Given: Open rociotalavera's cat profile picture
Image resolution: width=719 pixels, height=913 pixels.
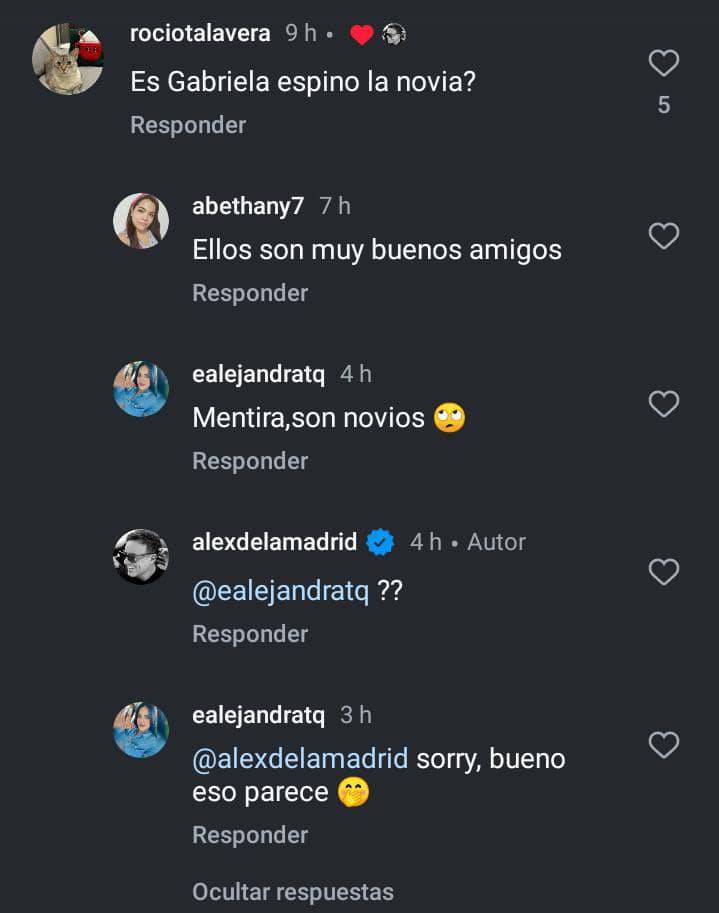Looking at the screenshot, I should [x=67, y=59].
